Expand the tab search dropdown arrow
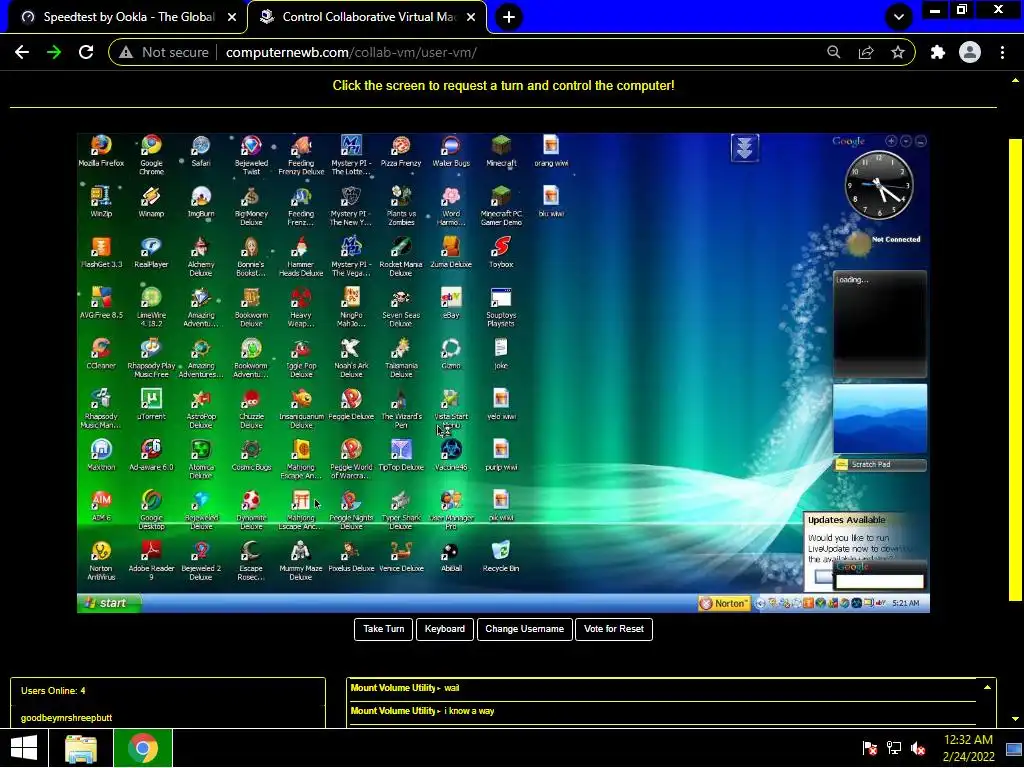This screenshot has width=1024, height=768. (x=898, y=17)
